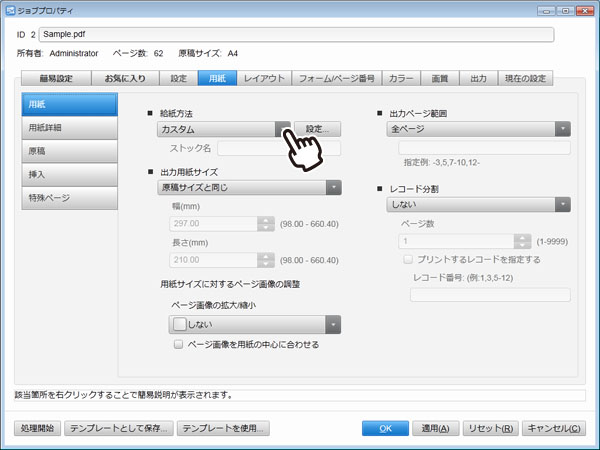
Task: Select 特殊ページ in the left sidebar
Action: pos(68,197)
